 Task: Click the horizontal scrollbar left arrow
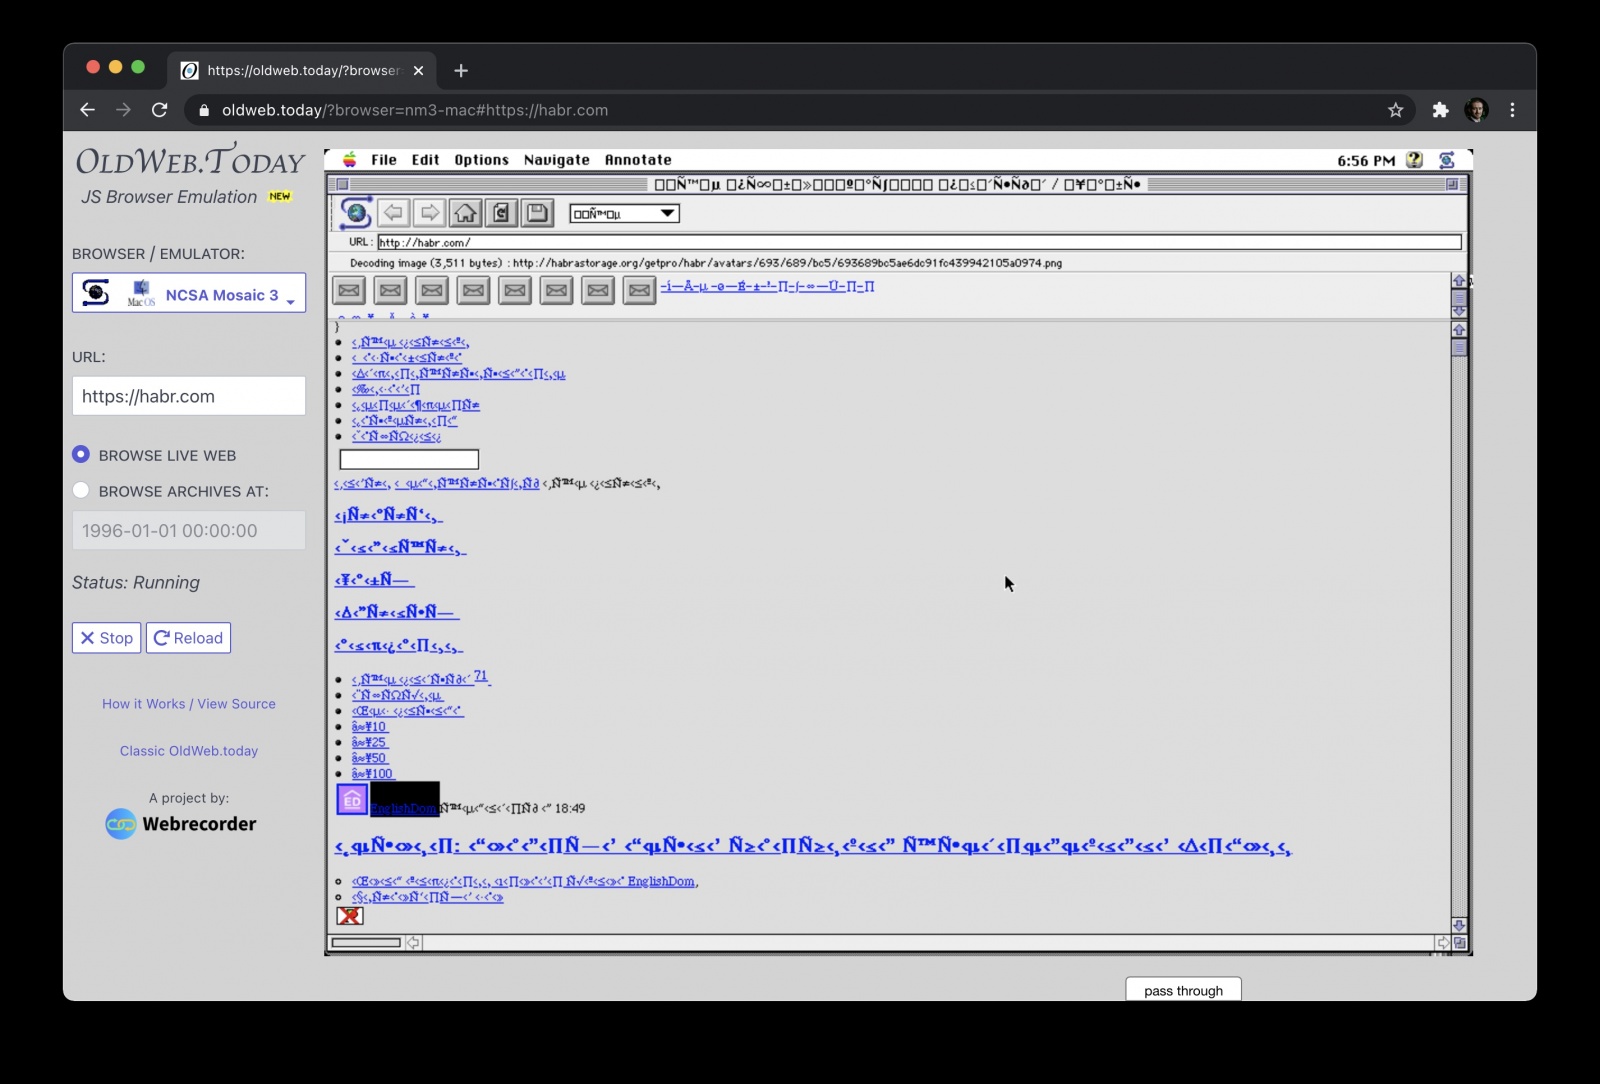[x=412, y=943]
